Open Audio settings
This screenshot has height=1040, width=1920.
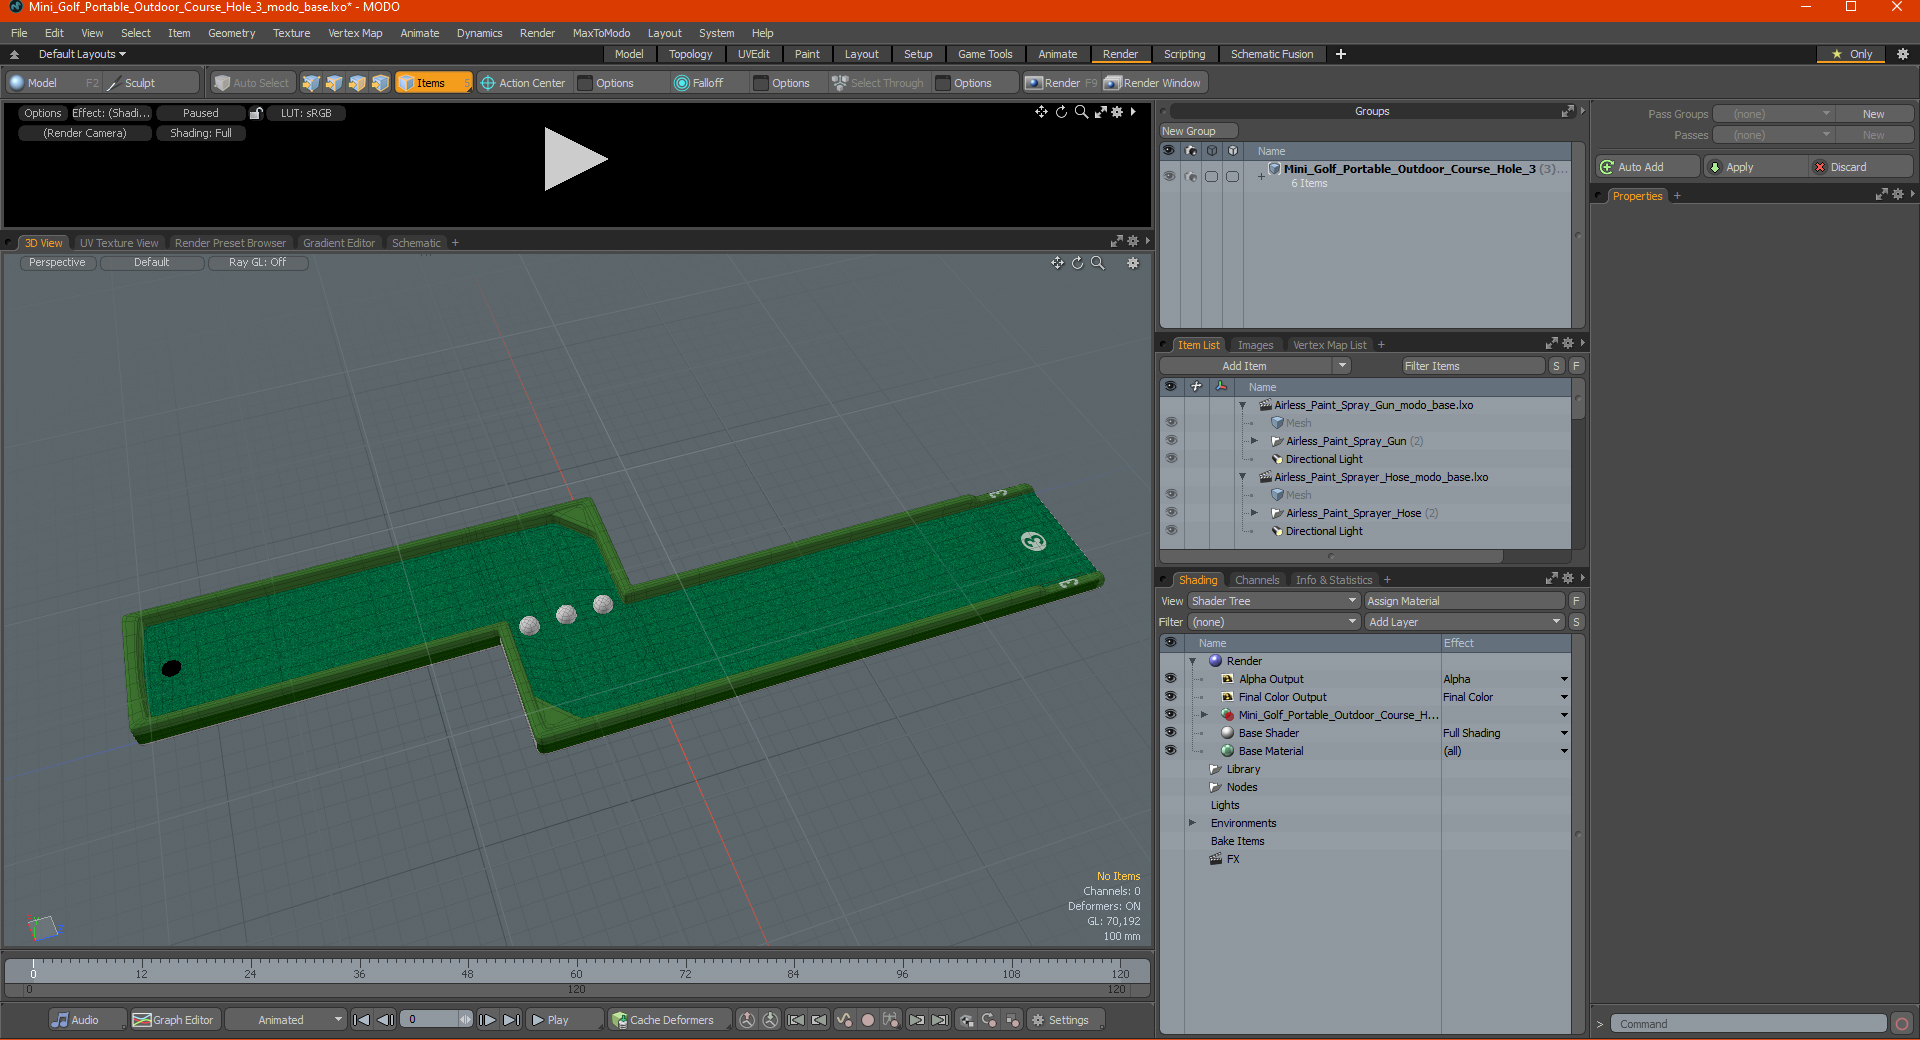[87, 1020]
